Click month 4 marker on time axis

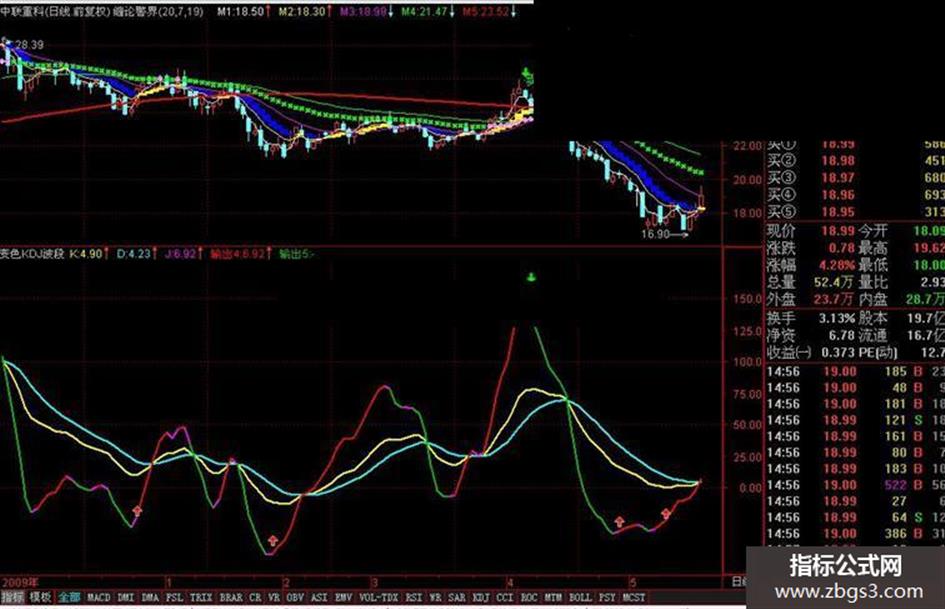tap(510, 582)
